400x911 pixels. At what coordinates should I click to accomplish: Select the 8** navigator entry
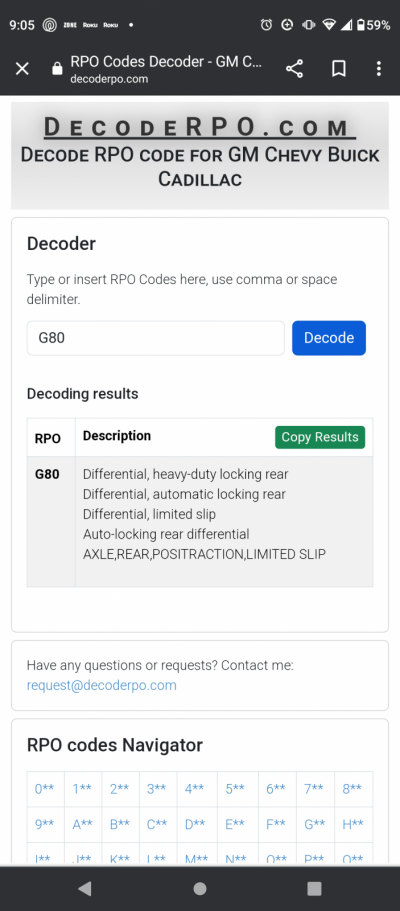(352, 788)
